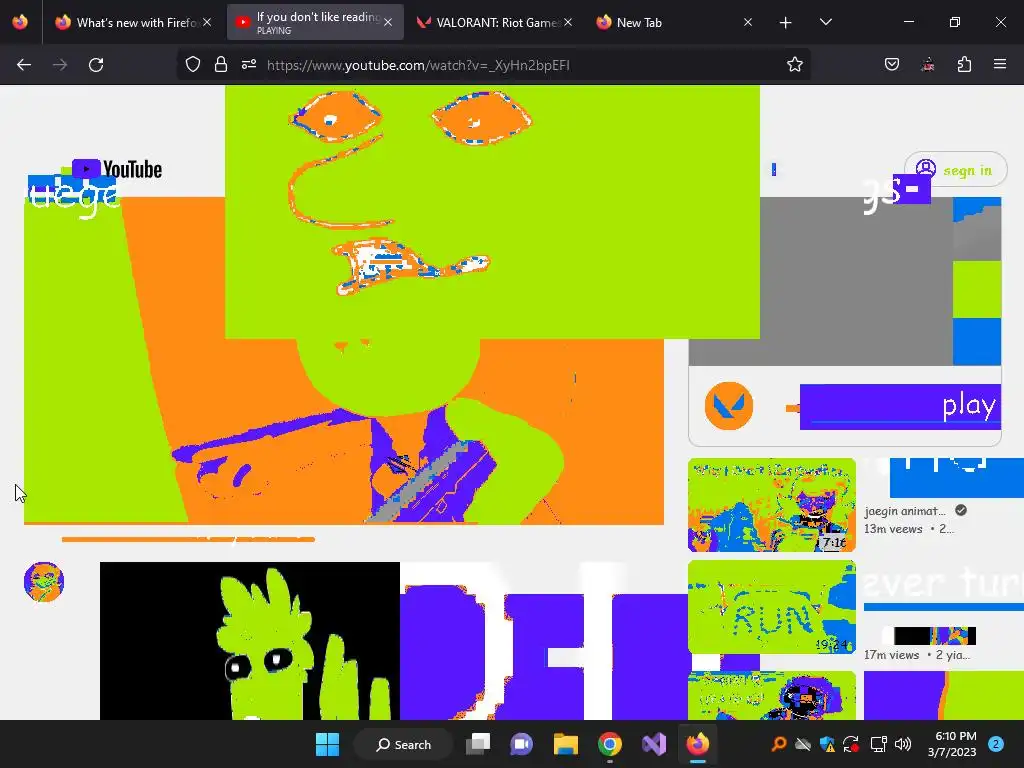
Task: Click the pinned add-on icon beside Pocket
Action: pyautogui.click(x=927, y=64)
